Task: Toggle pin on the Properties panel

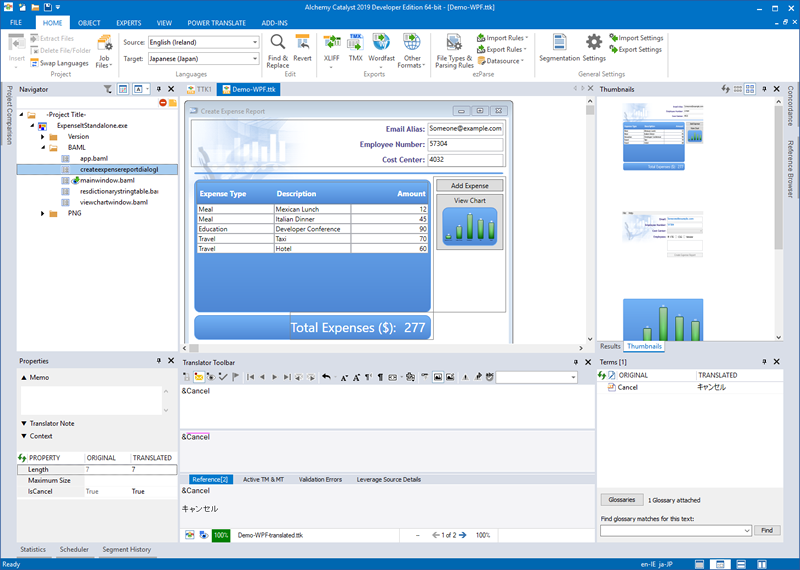Action: [x=159, y=361]
